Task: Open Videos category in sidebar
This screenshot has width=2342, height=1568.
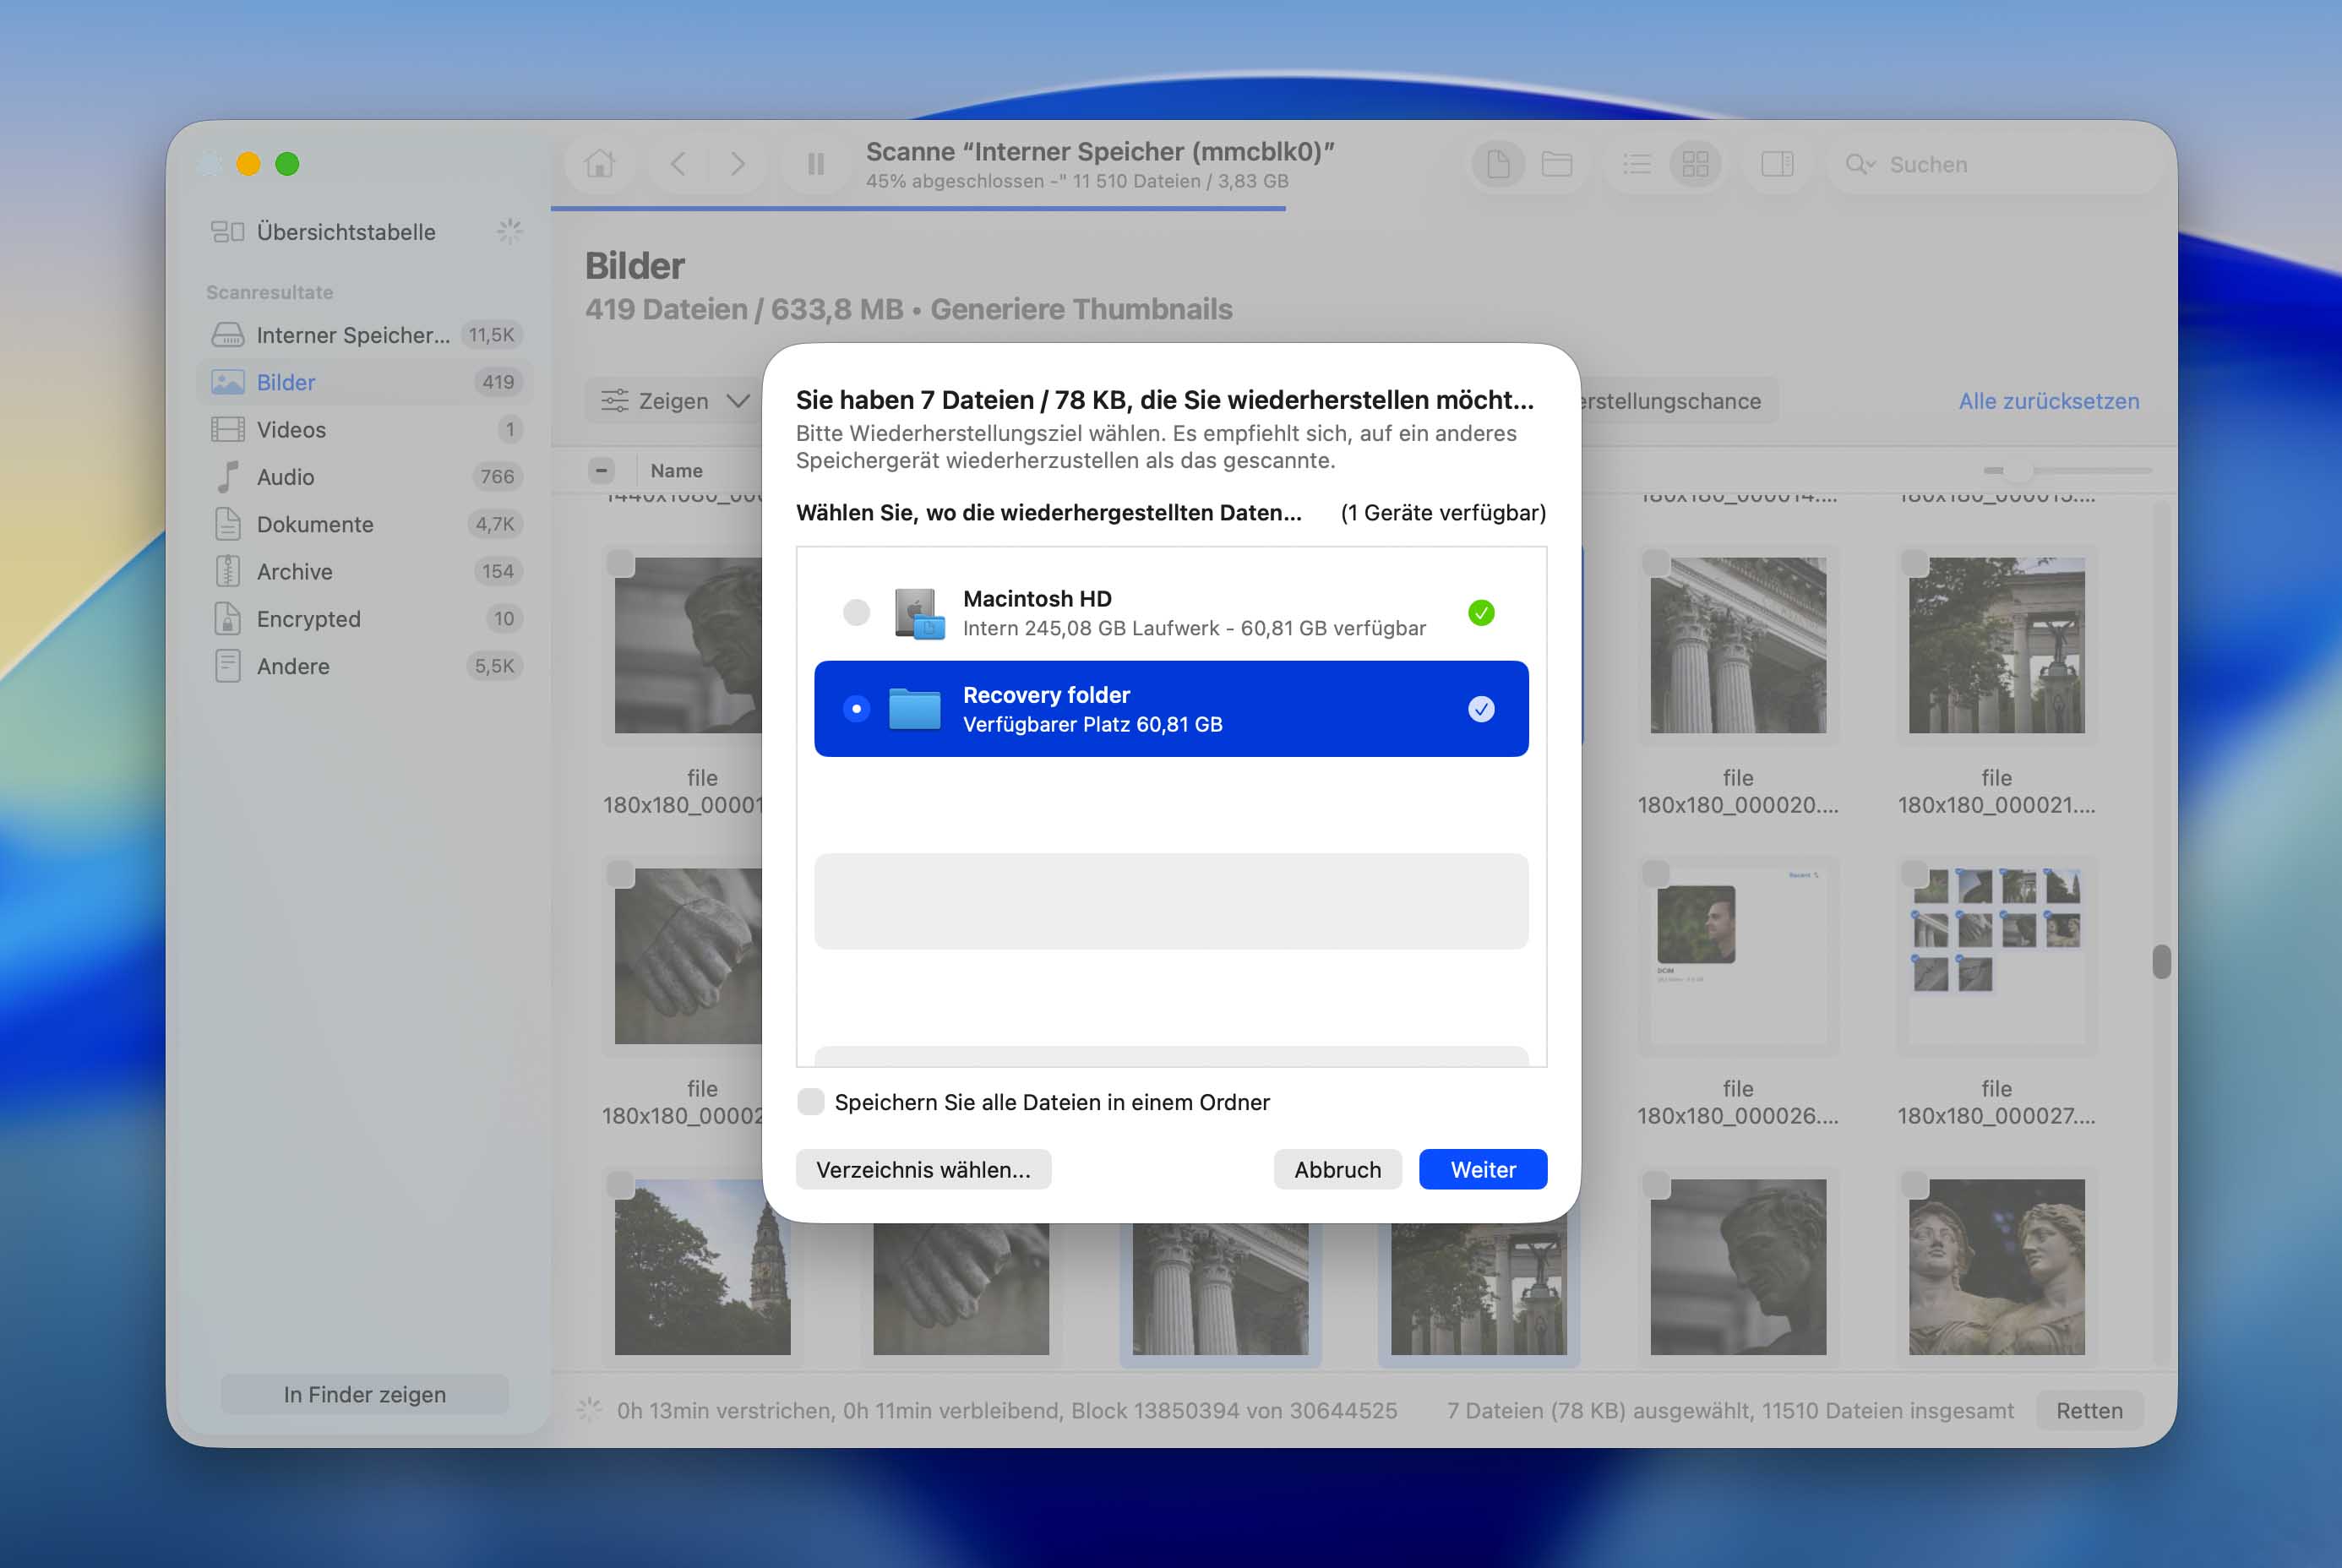Action: (x=365, y=429)
